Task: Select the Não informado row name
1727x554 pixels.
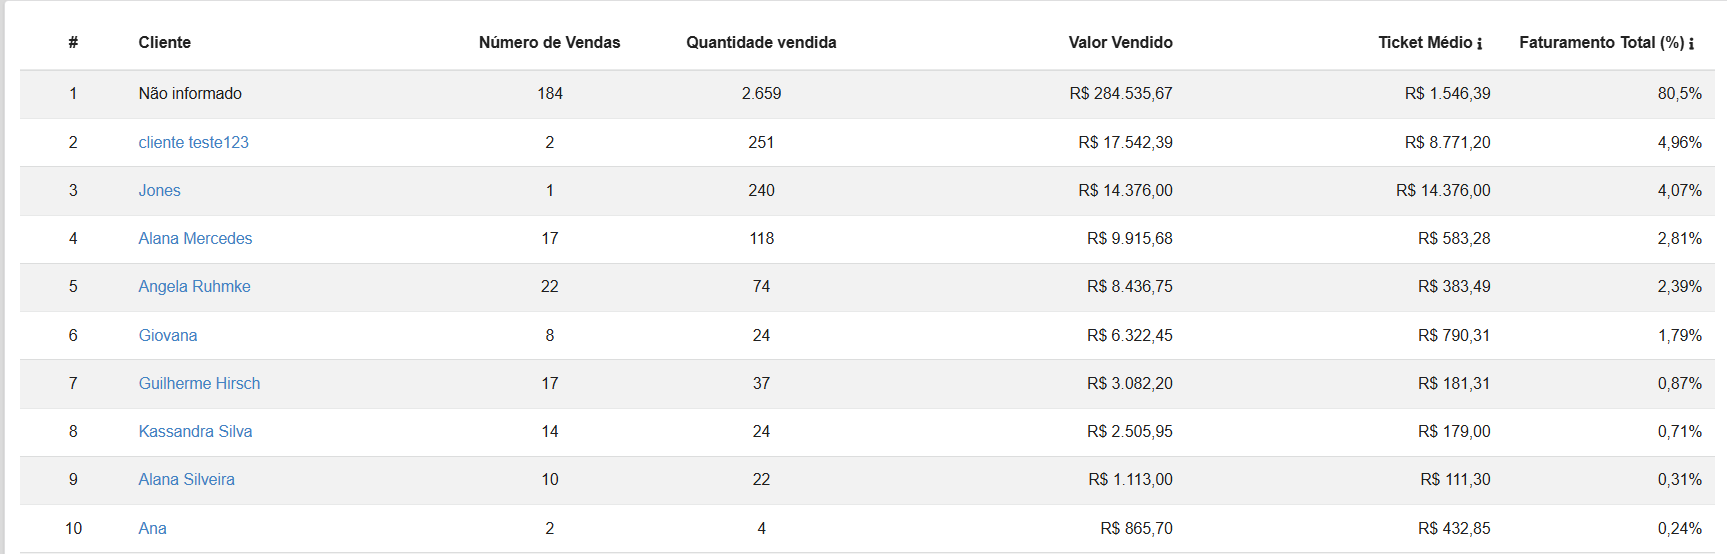Action: [x=190, y=93]
